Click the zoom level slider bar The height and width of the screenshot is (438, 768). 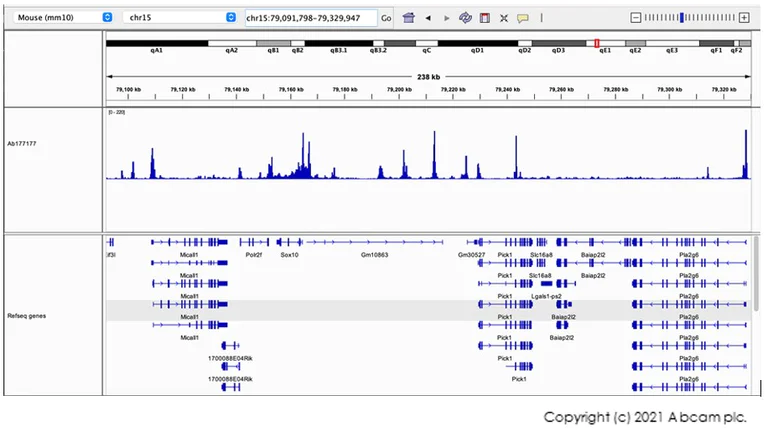tap(690, 18)
